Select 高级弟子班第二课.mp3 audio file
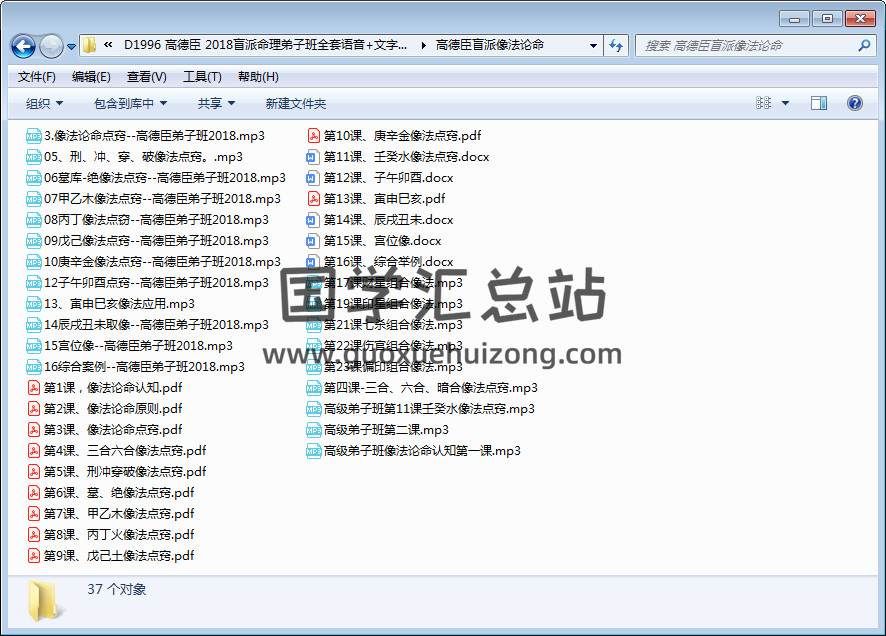Screen dimensions: 886x636 tap(386, 430)
